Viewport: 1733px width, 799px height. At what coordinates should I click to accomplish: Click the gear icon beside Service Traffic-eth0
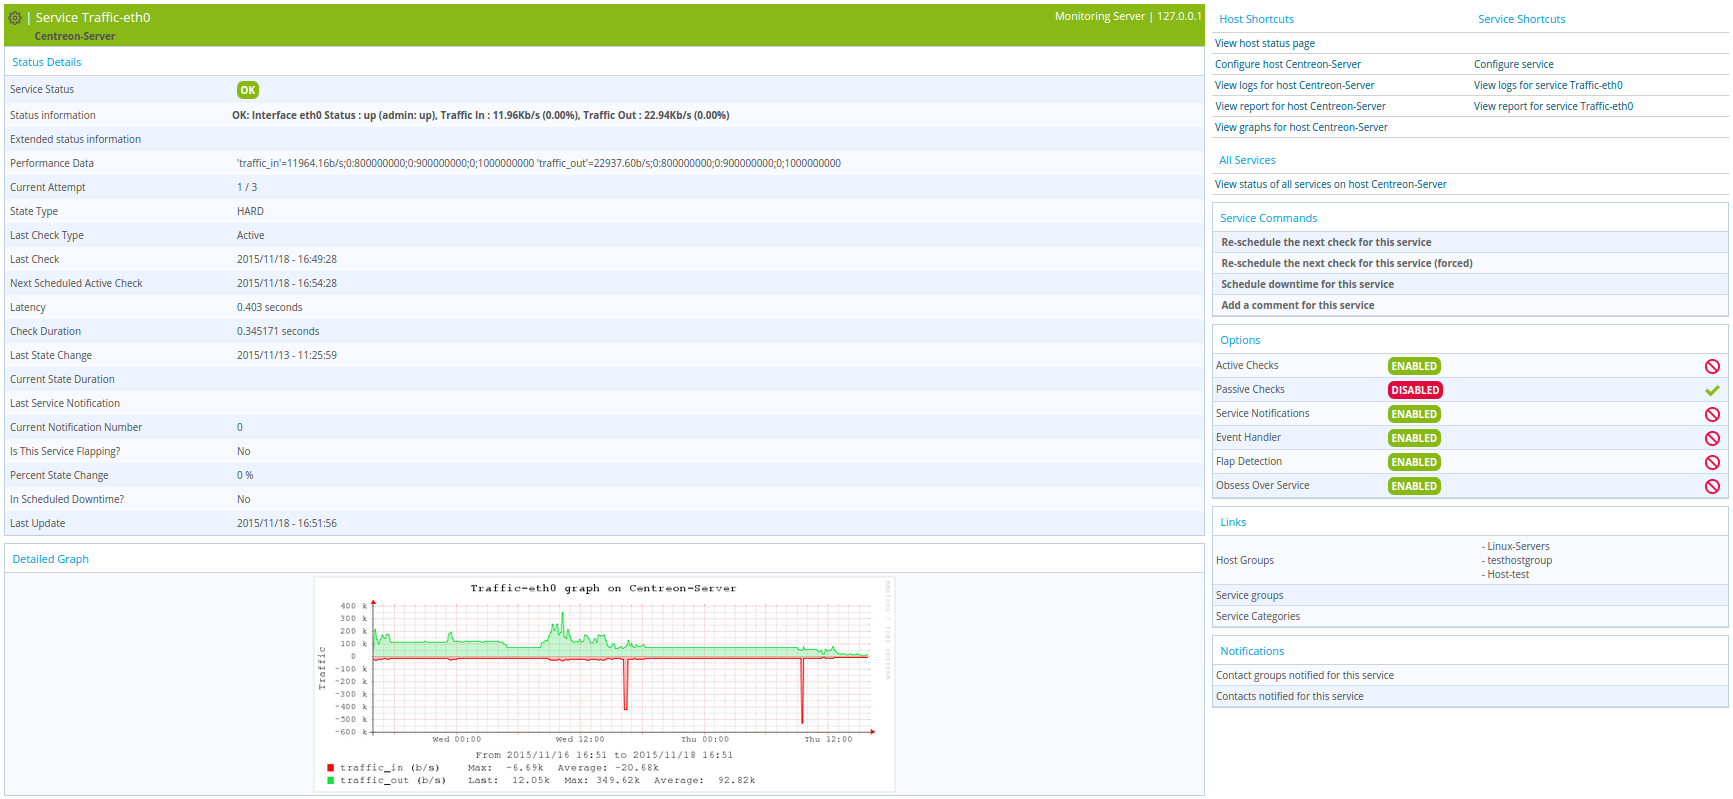(15, 18)
